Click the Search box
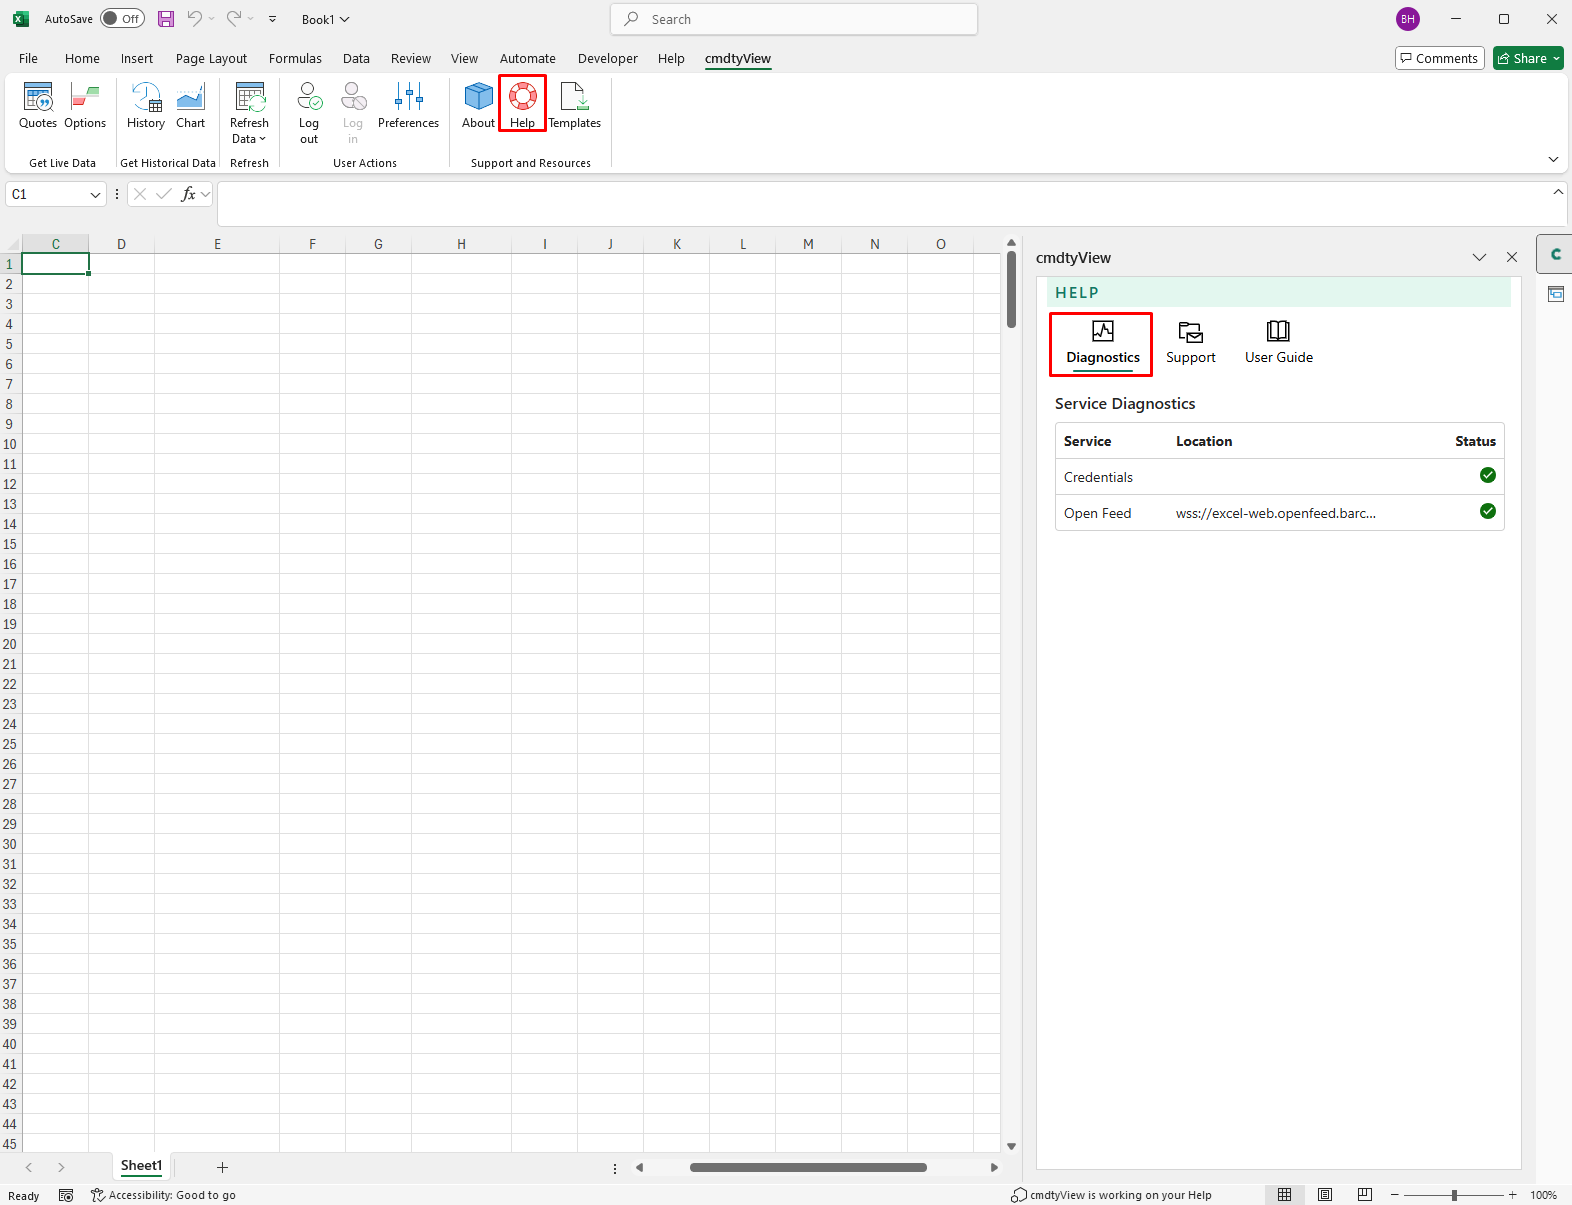 click(x=794, y=19)
